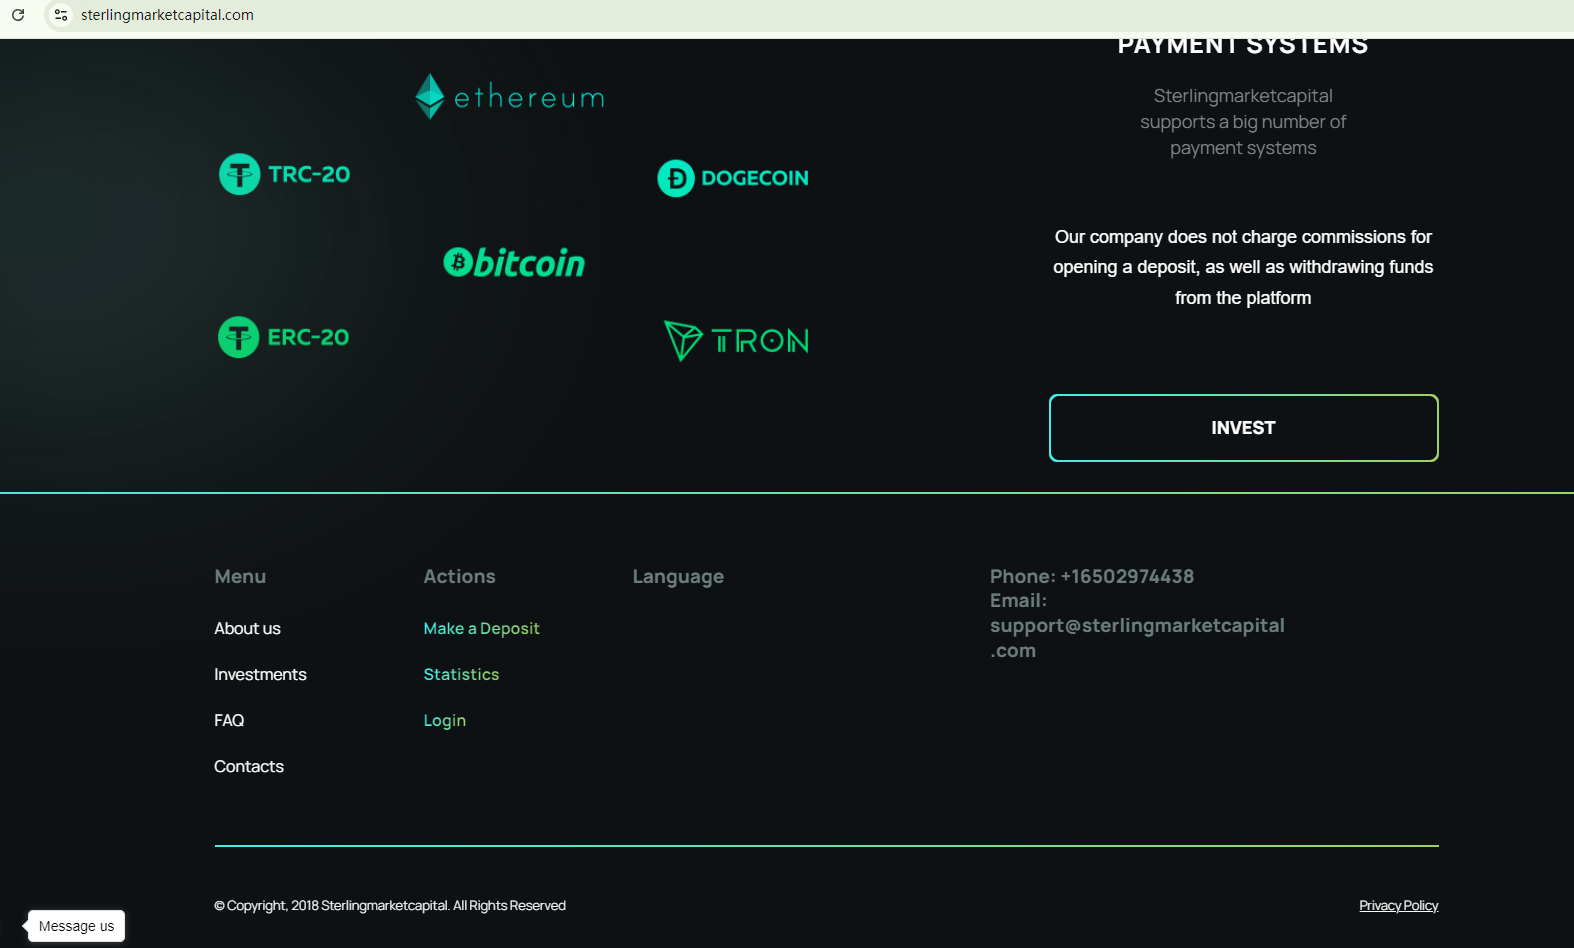
Task: Click the copyright 2018 Sterlingmarketcapital notice
Action: pos(390,905)
